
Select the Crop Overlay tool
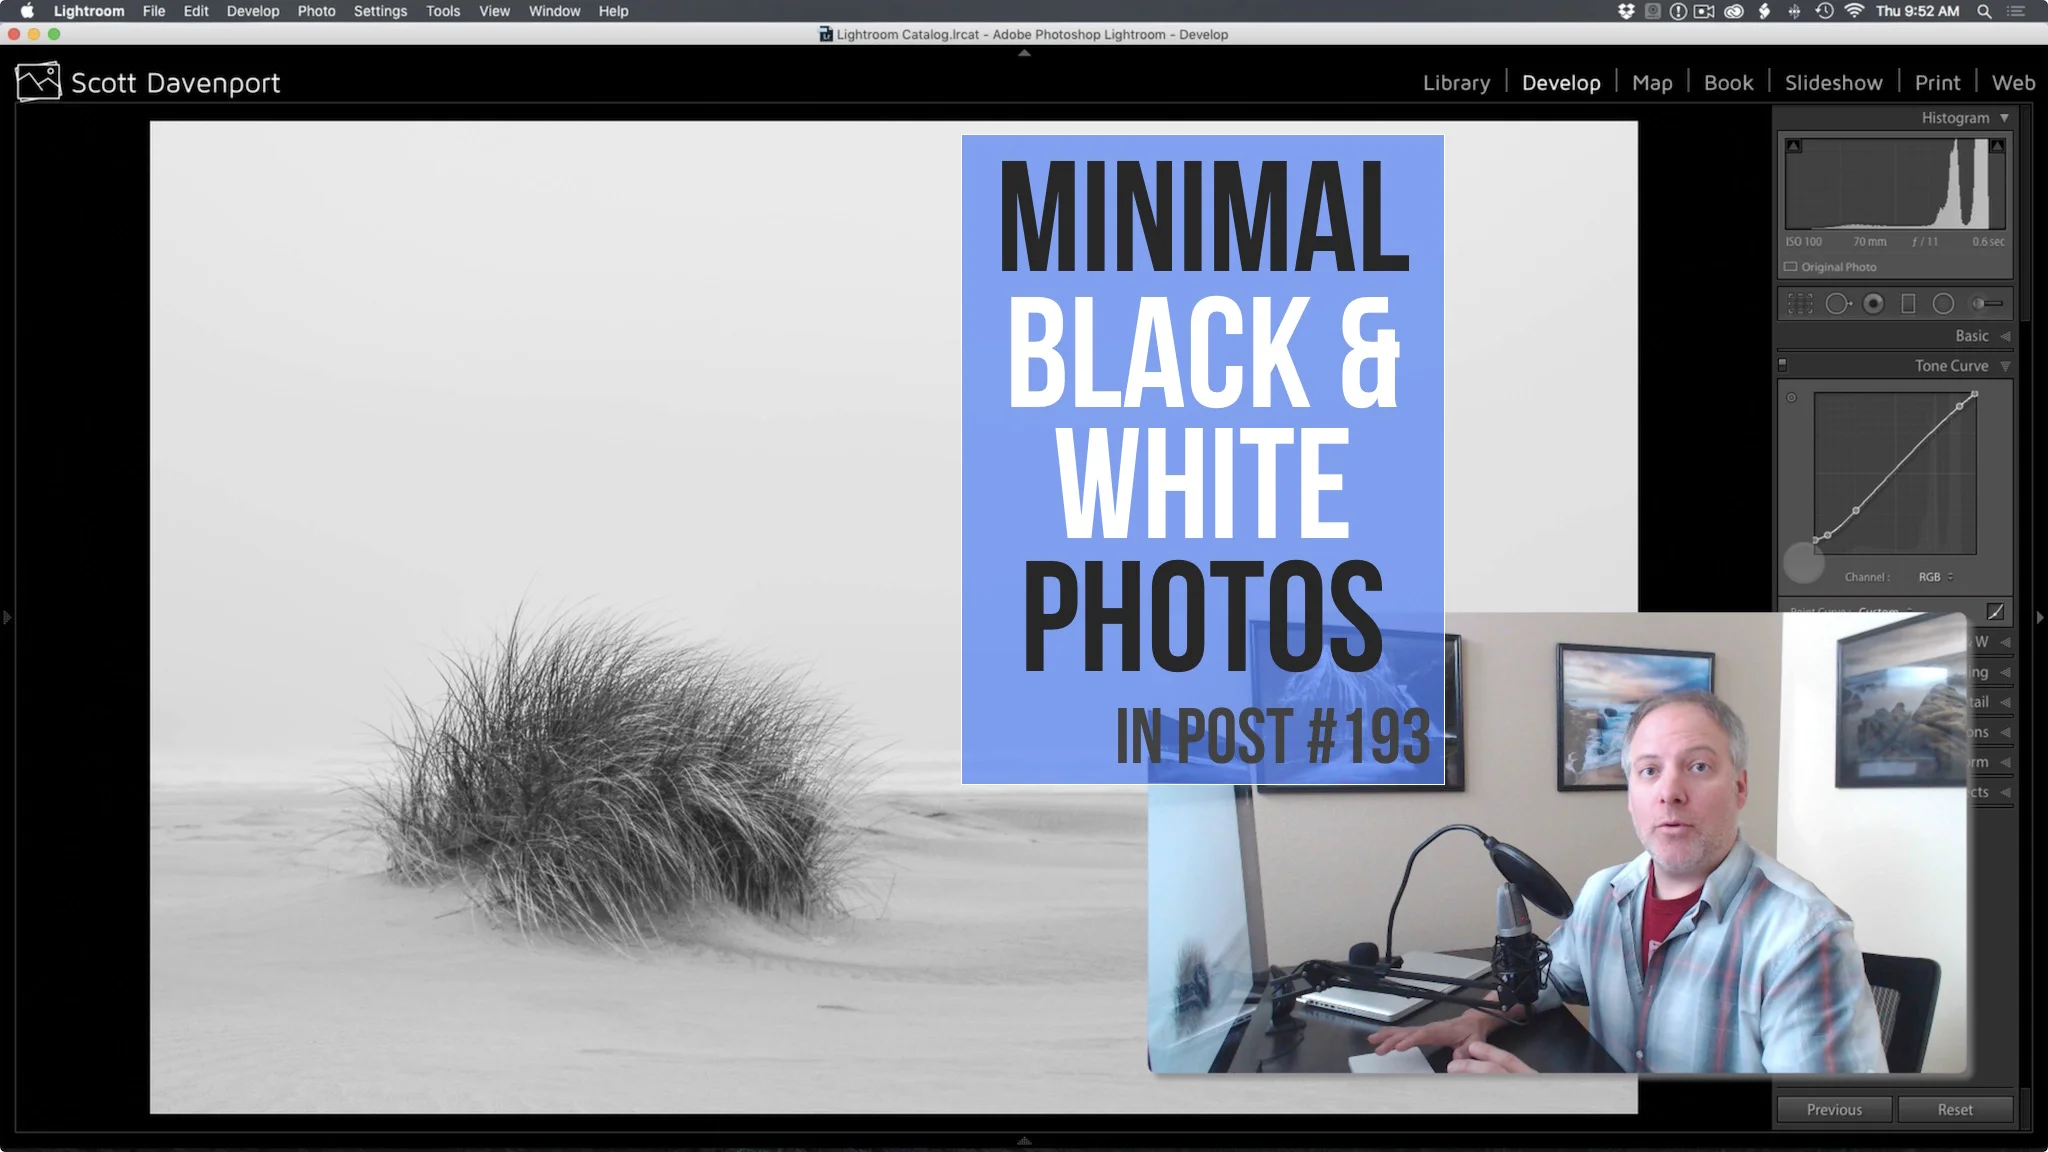tap(1801, 303)
